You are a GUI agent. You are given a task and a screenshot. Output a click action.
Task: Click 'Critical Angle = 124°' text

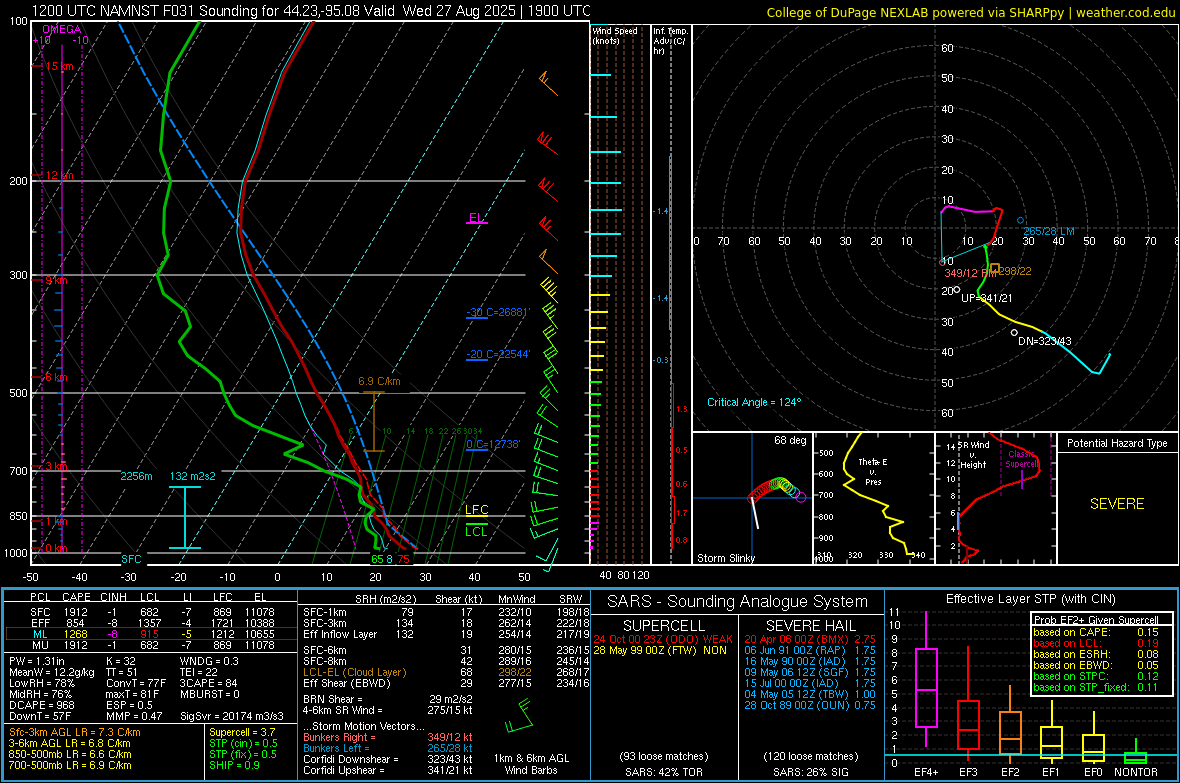click(x=754, y=402)
